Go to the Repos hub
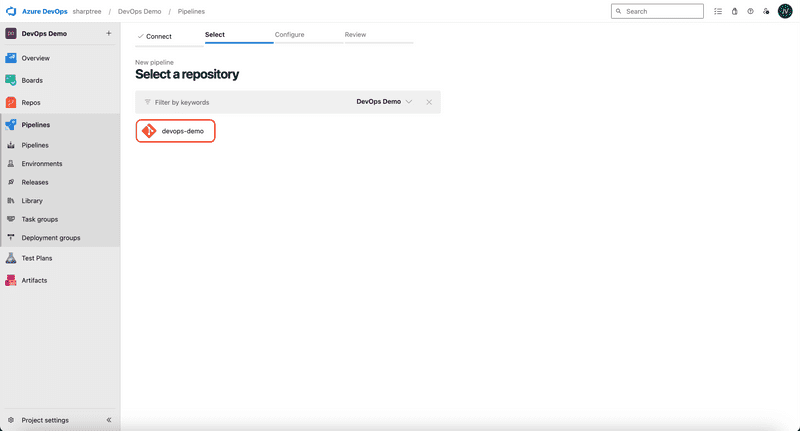The width and height of the screenshot is (800, 431). click(31, 102)
